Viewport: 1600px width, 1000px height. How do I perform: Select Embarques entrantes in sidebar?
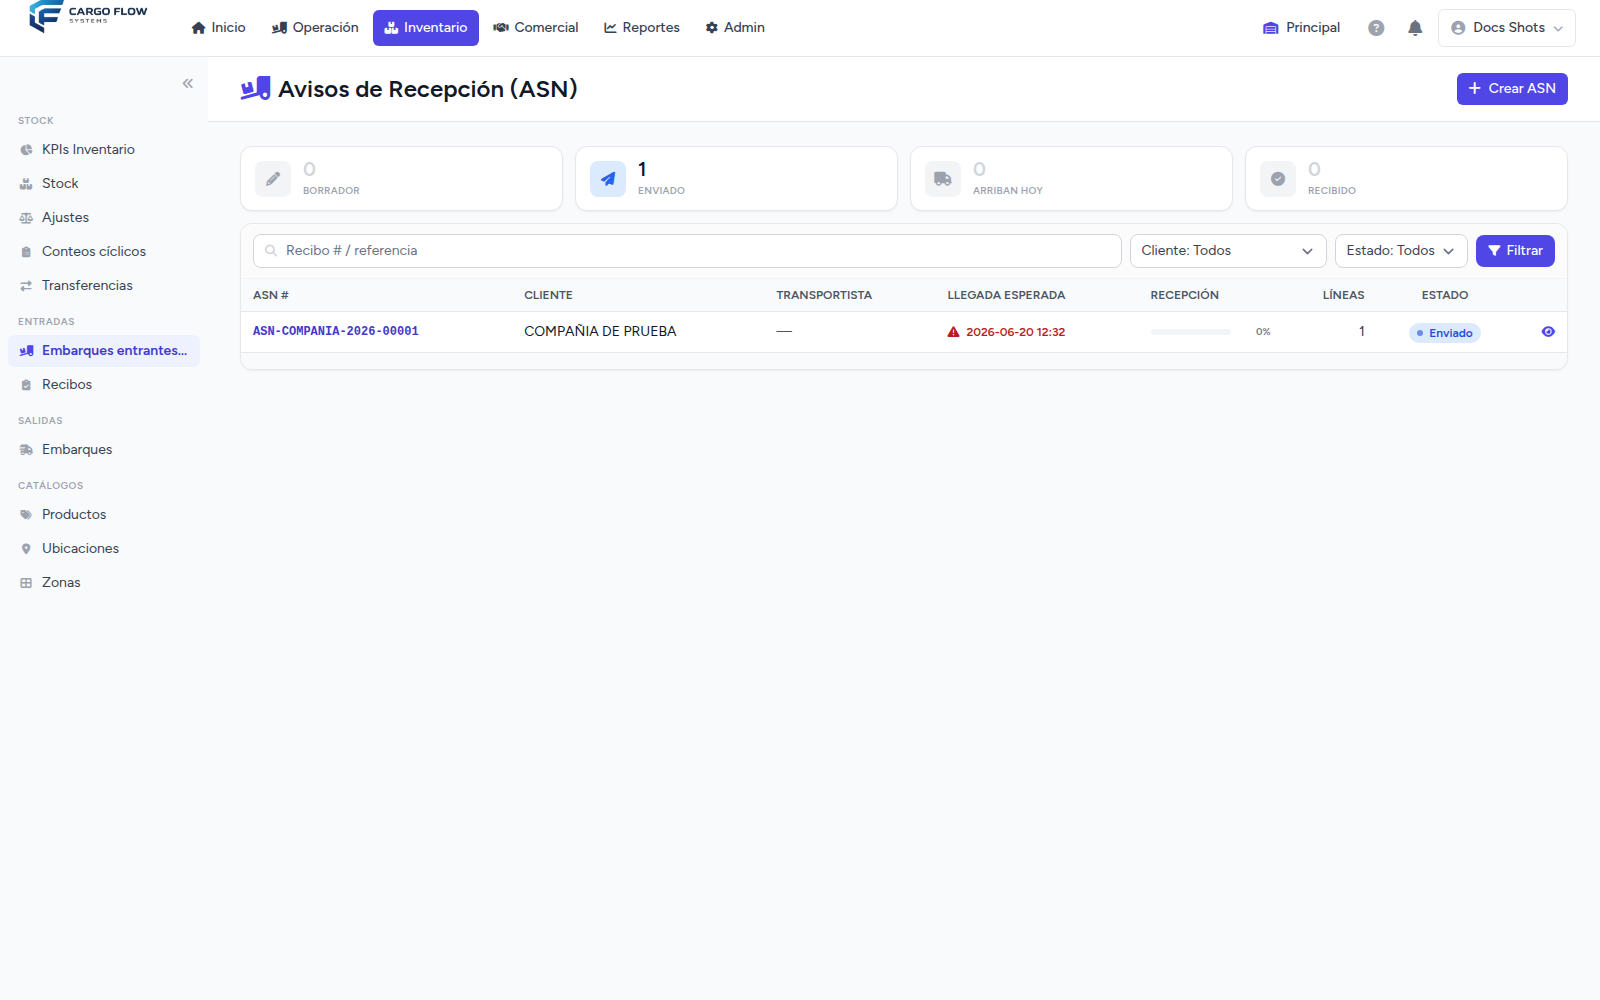tap(104, 351)
